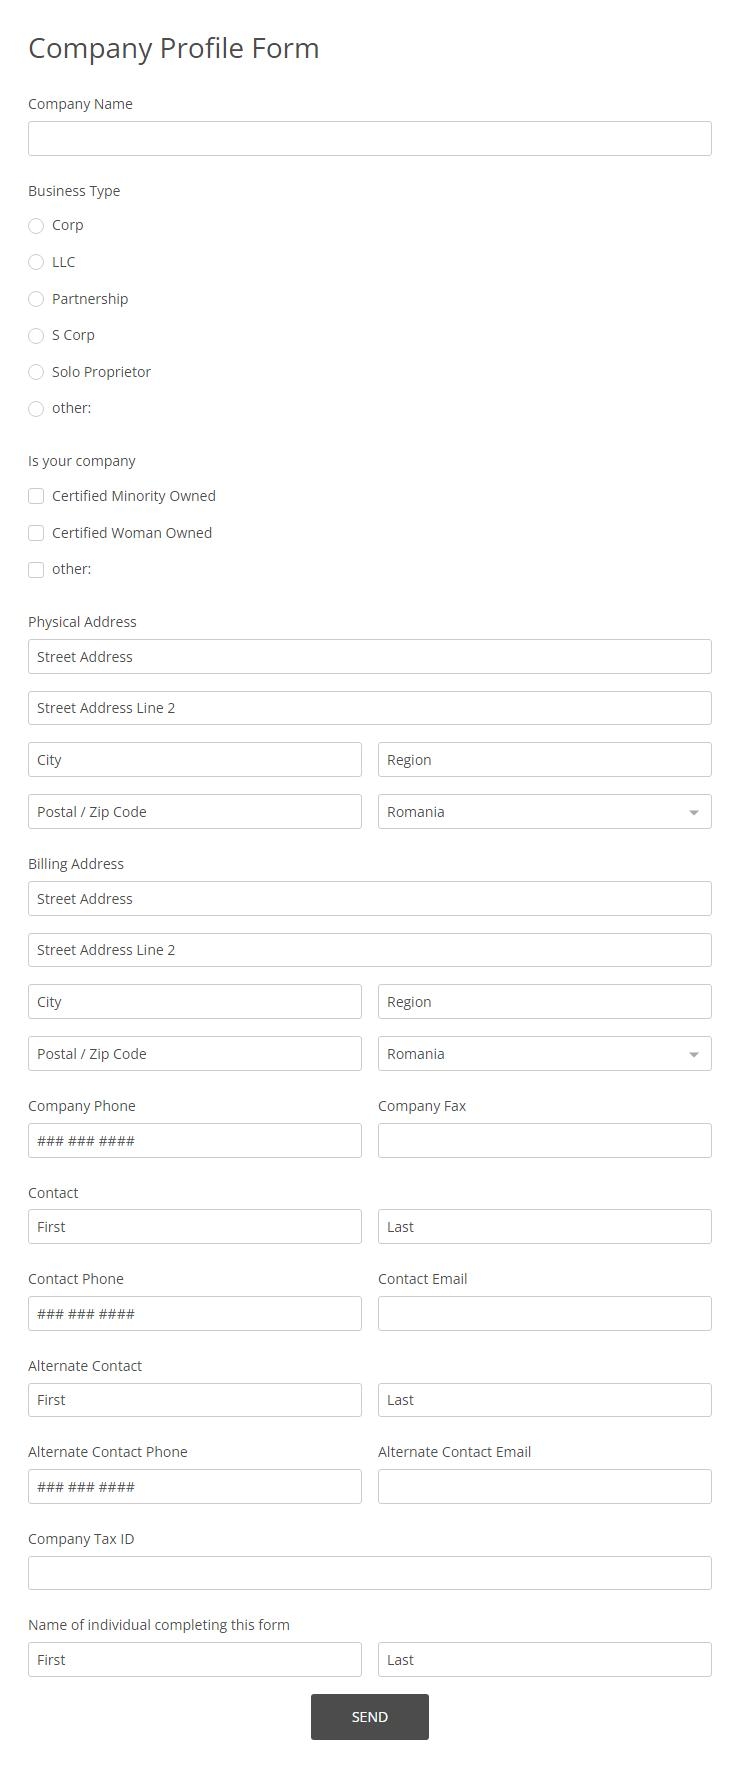740x1768 pixels.
Task: Select the Partnership business type
Action: coord(36,299)
